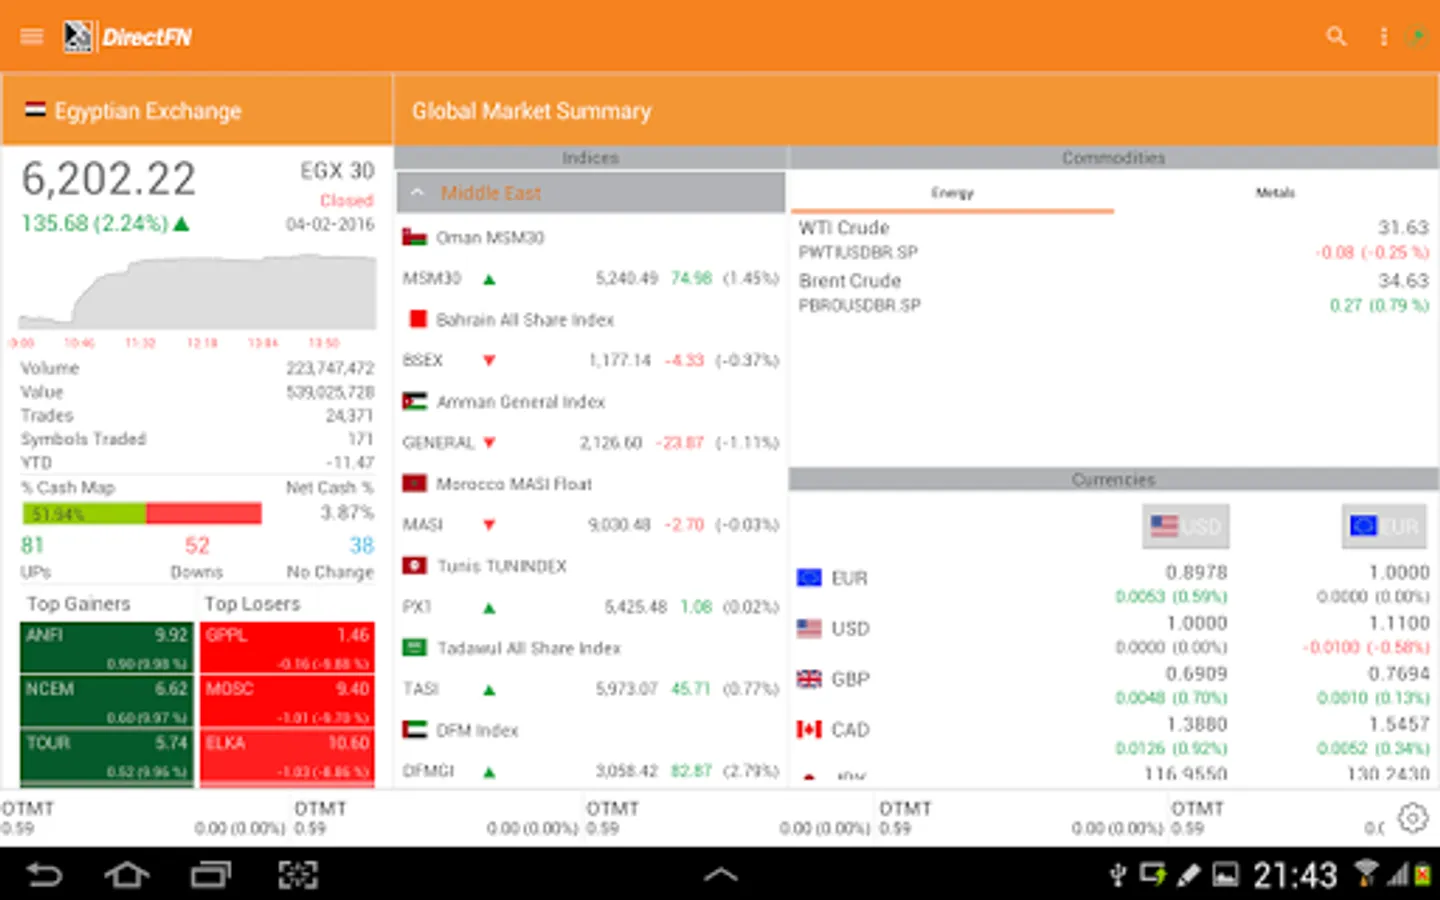Tap the Saudi flag beside Tadawul
Viewport: 1440px width, 900px height.
click(x=414, y=648)
